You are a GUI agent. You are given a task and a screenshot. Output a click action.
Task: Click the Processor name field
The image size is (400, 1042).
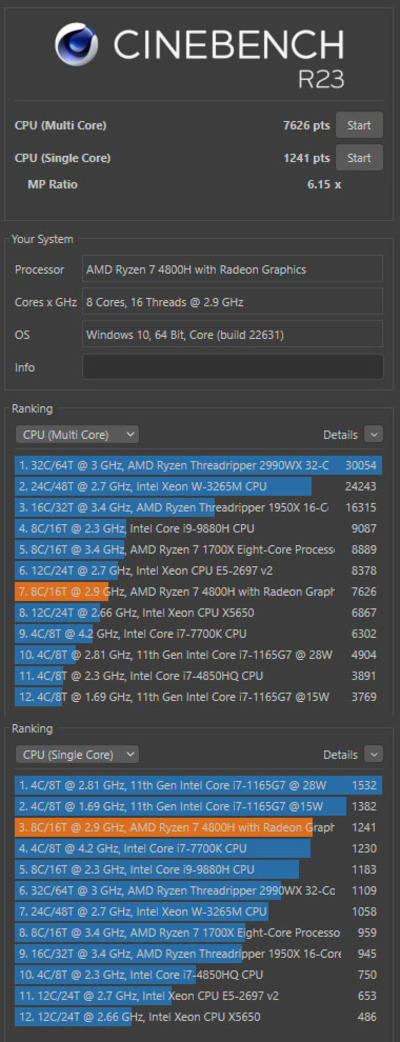[x=233, y=269]
